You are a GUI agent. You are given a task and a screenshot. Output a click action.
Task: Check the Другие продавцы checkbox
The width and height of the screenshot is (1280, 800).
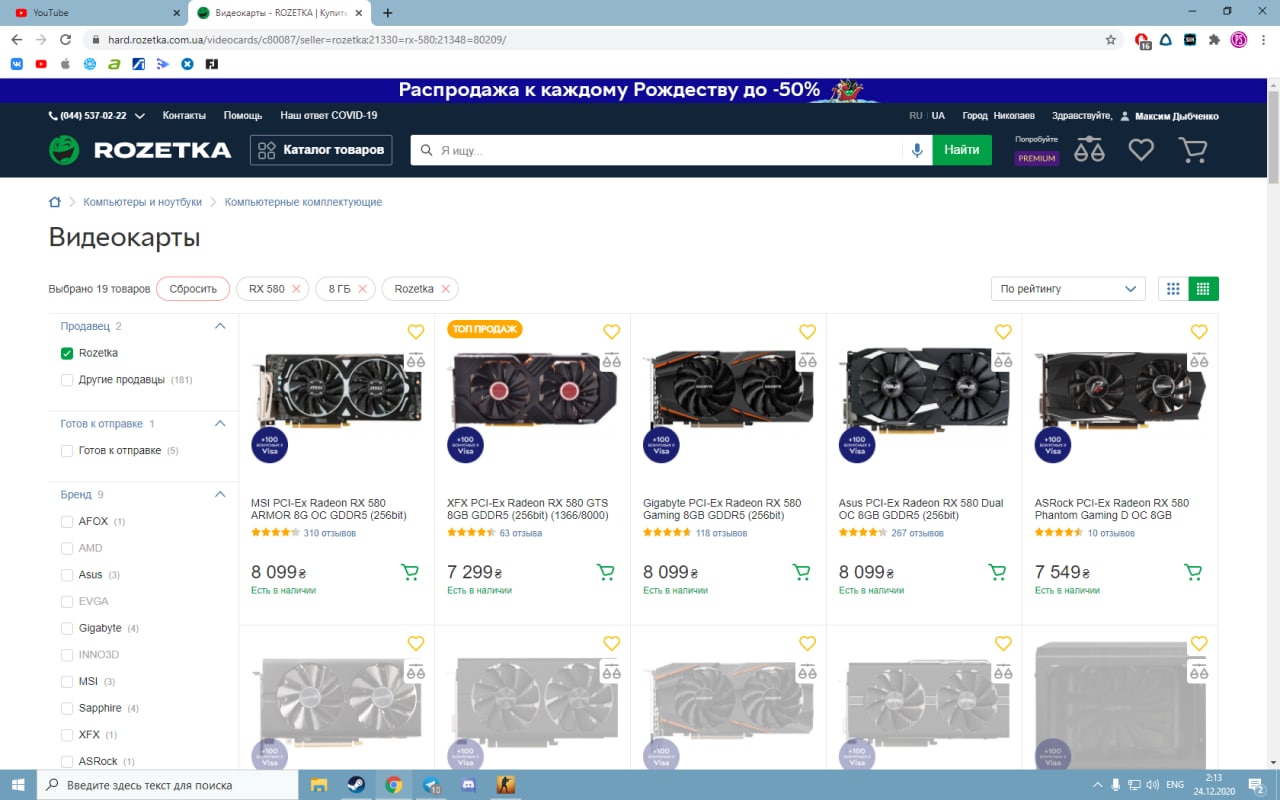(67, 380)
